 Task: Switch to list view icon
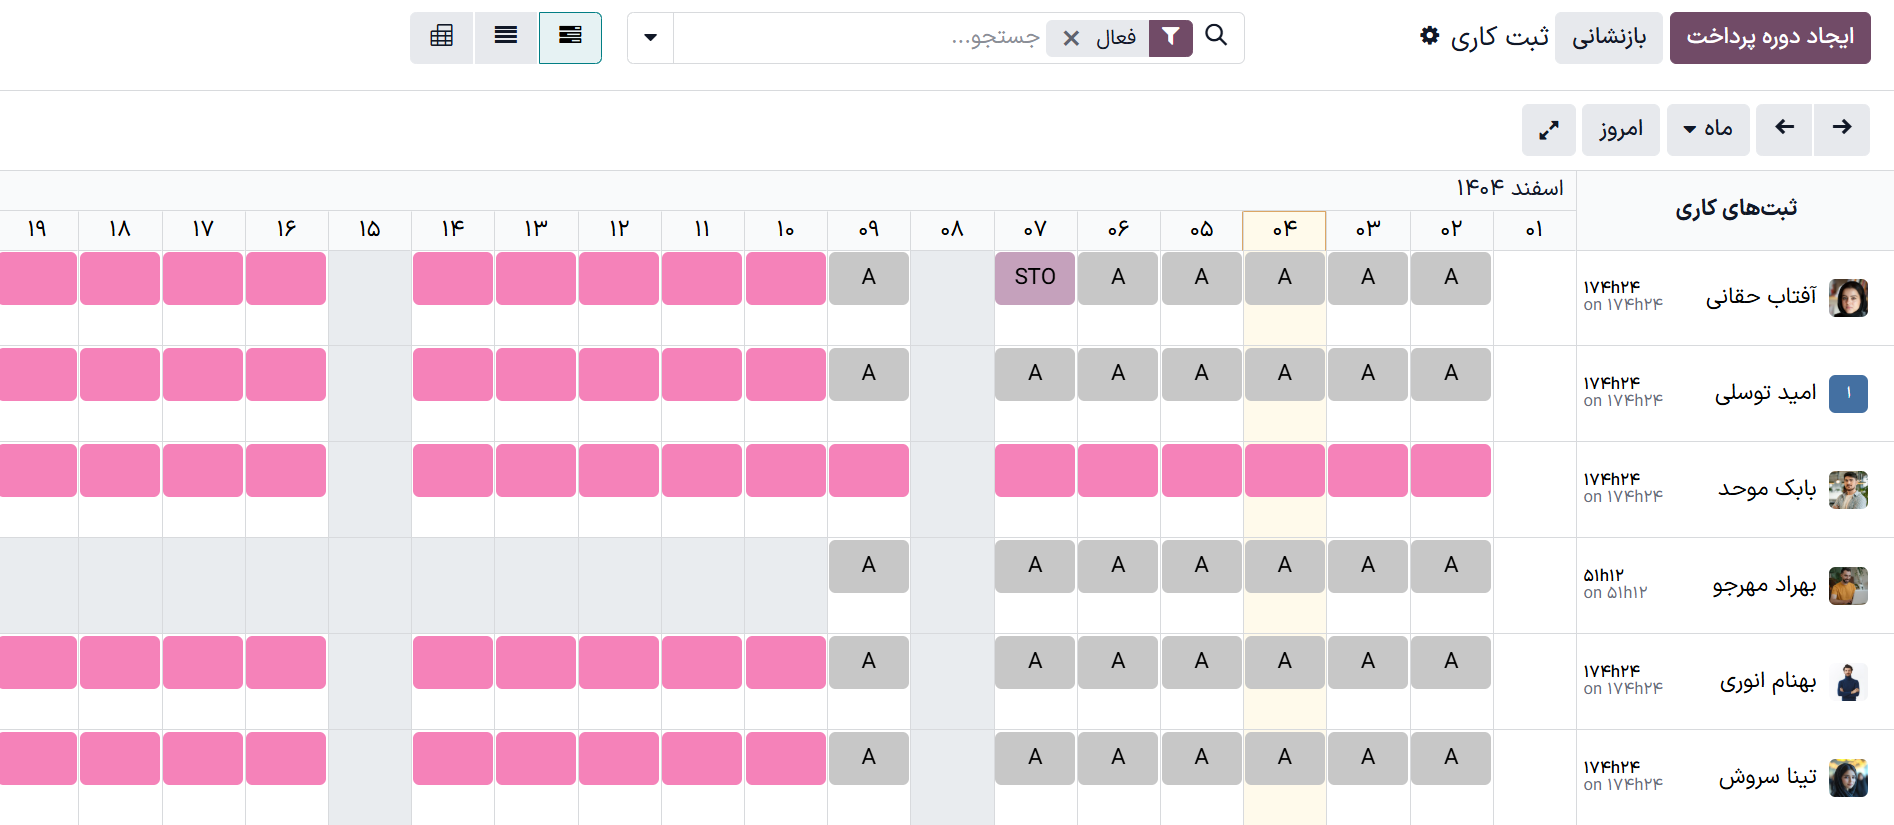click(x=506, y=37)
